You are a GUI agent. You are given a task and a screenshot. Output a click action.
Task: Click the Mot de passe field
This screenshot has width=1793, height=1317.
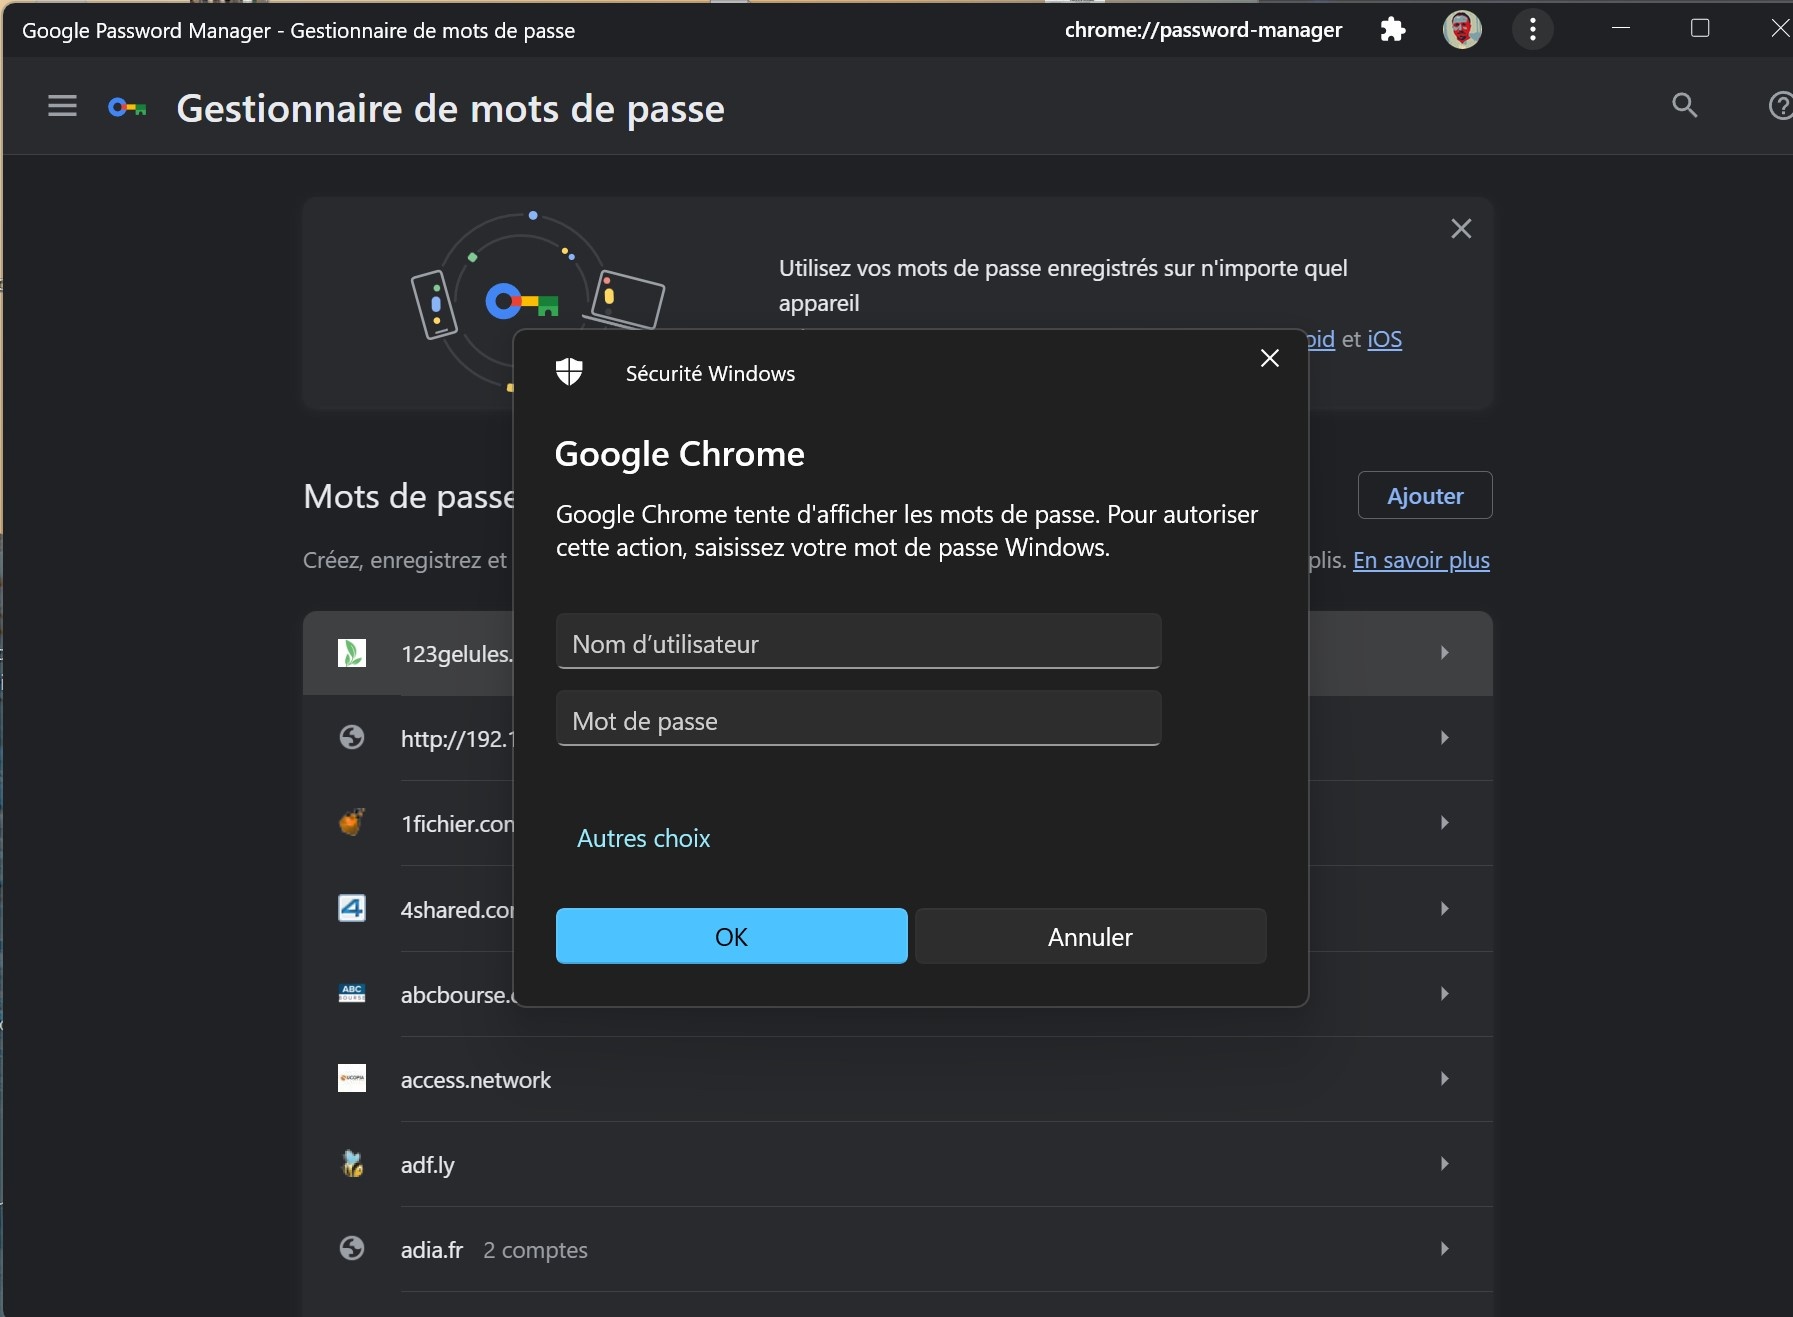pyautogui.click(x=858, y=718)
